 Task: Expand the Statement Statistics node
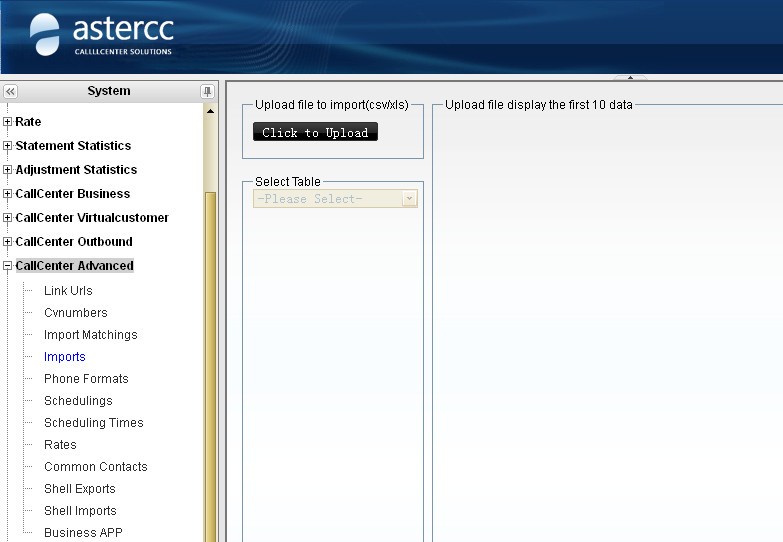[8, 146]
